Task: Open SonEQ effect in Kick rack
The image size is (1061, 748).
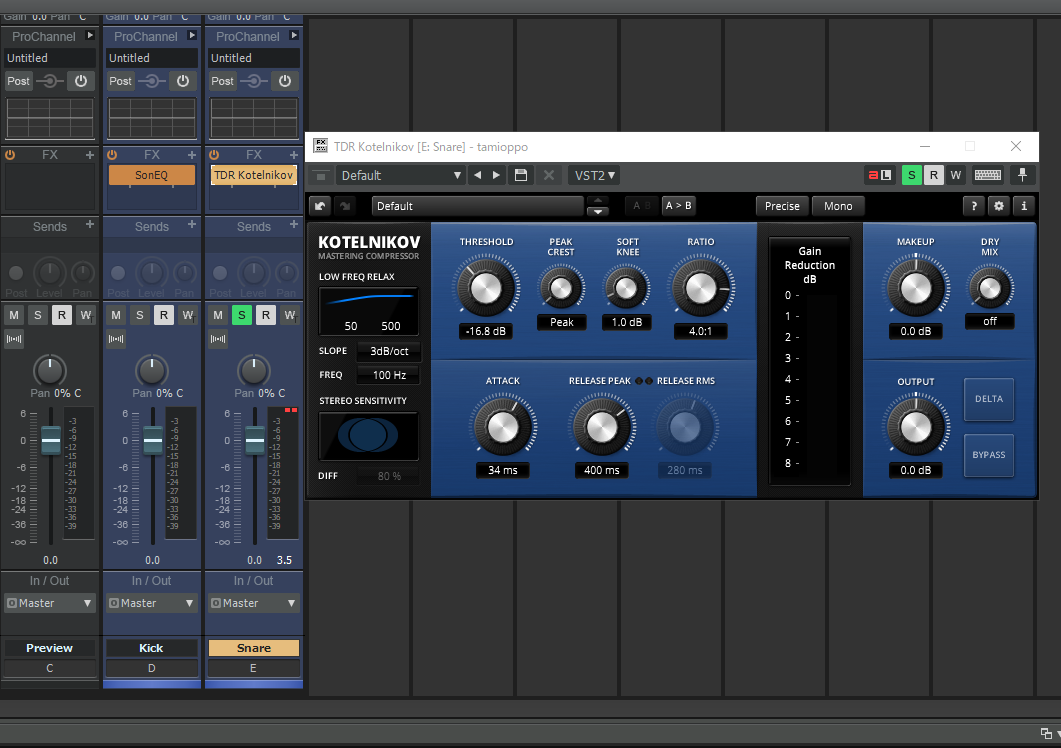Action: pyautogui.click(x=152, y=175)
